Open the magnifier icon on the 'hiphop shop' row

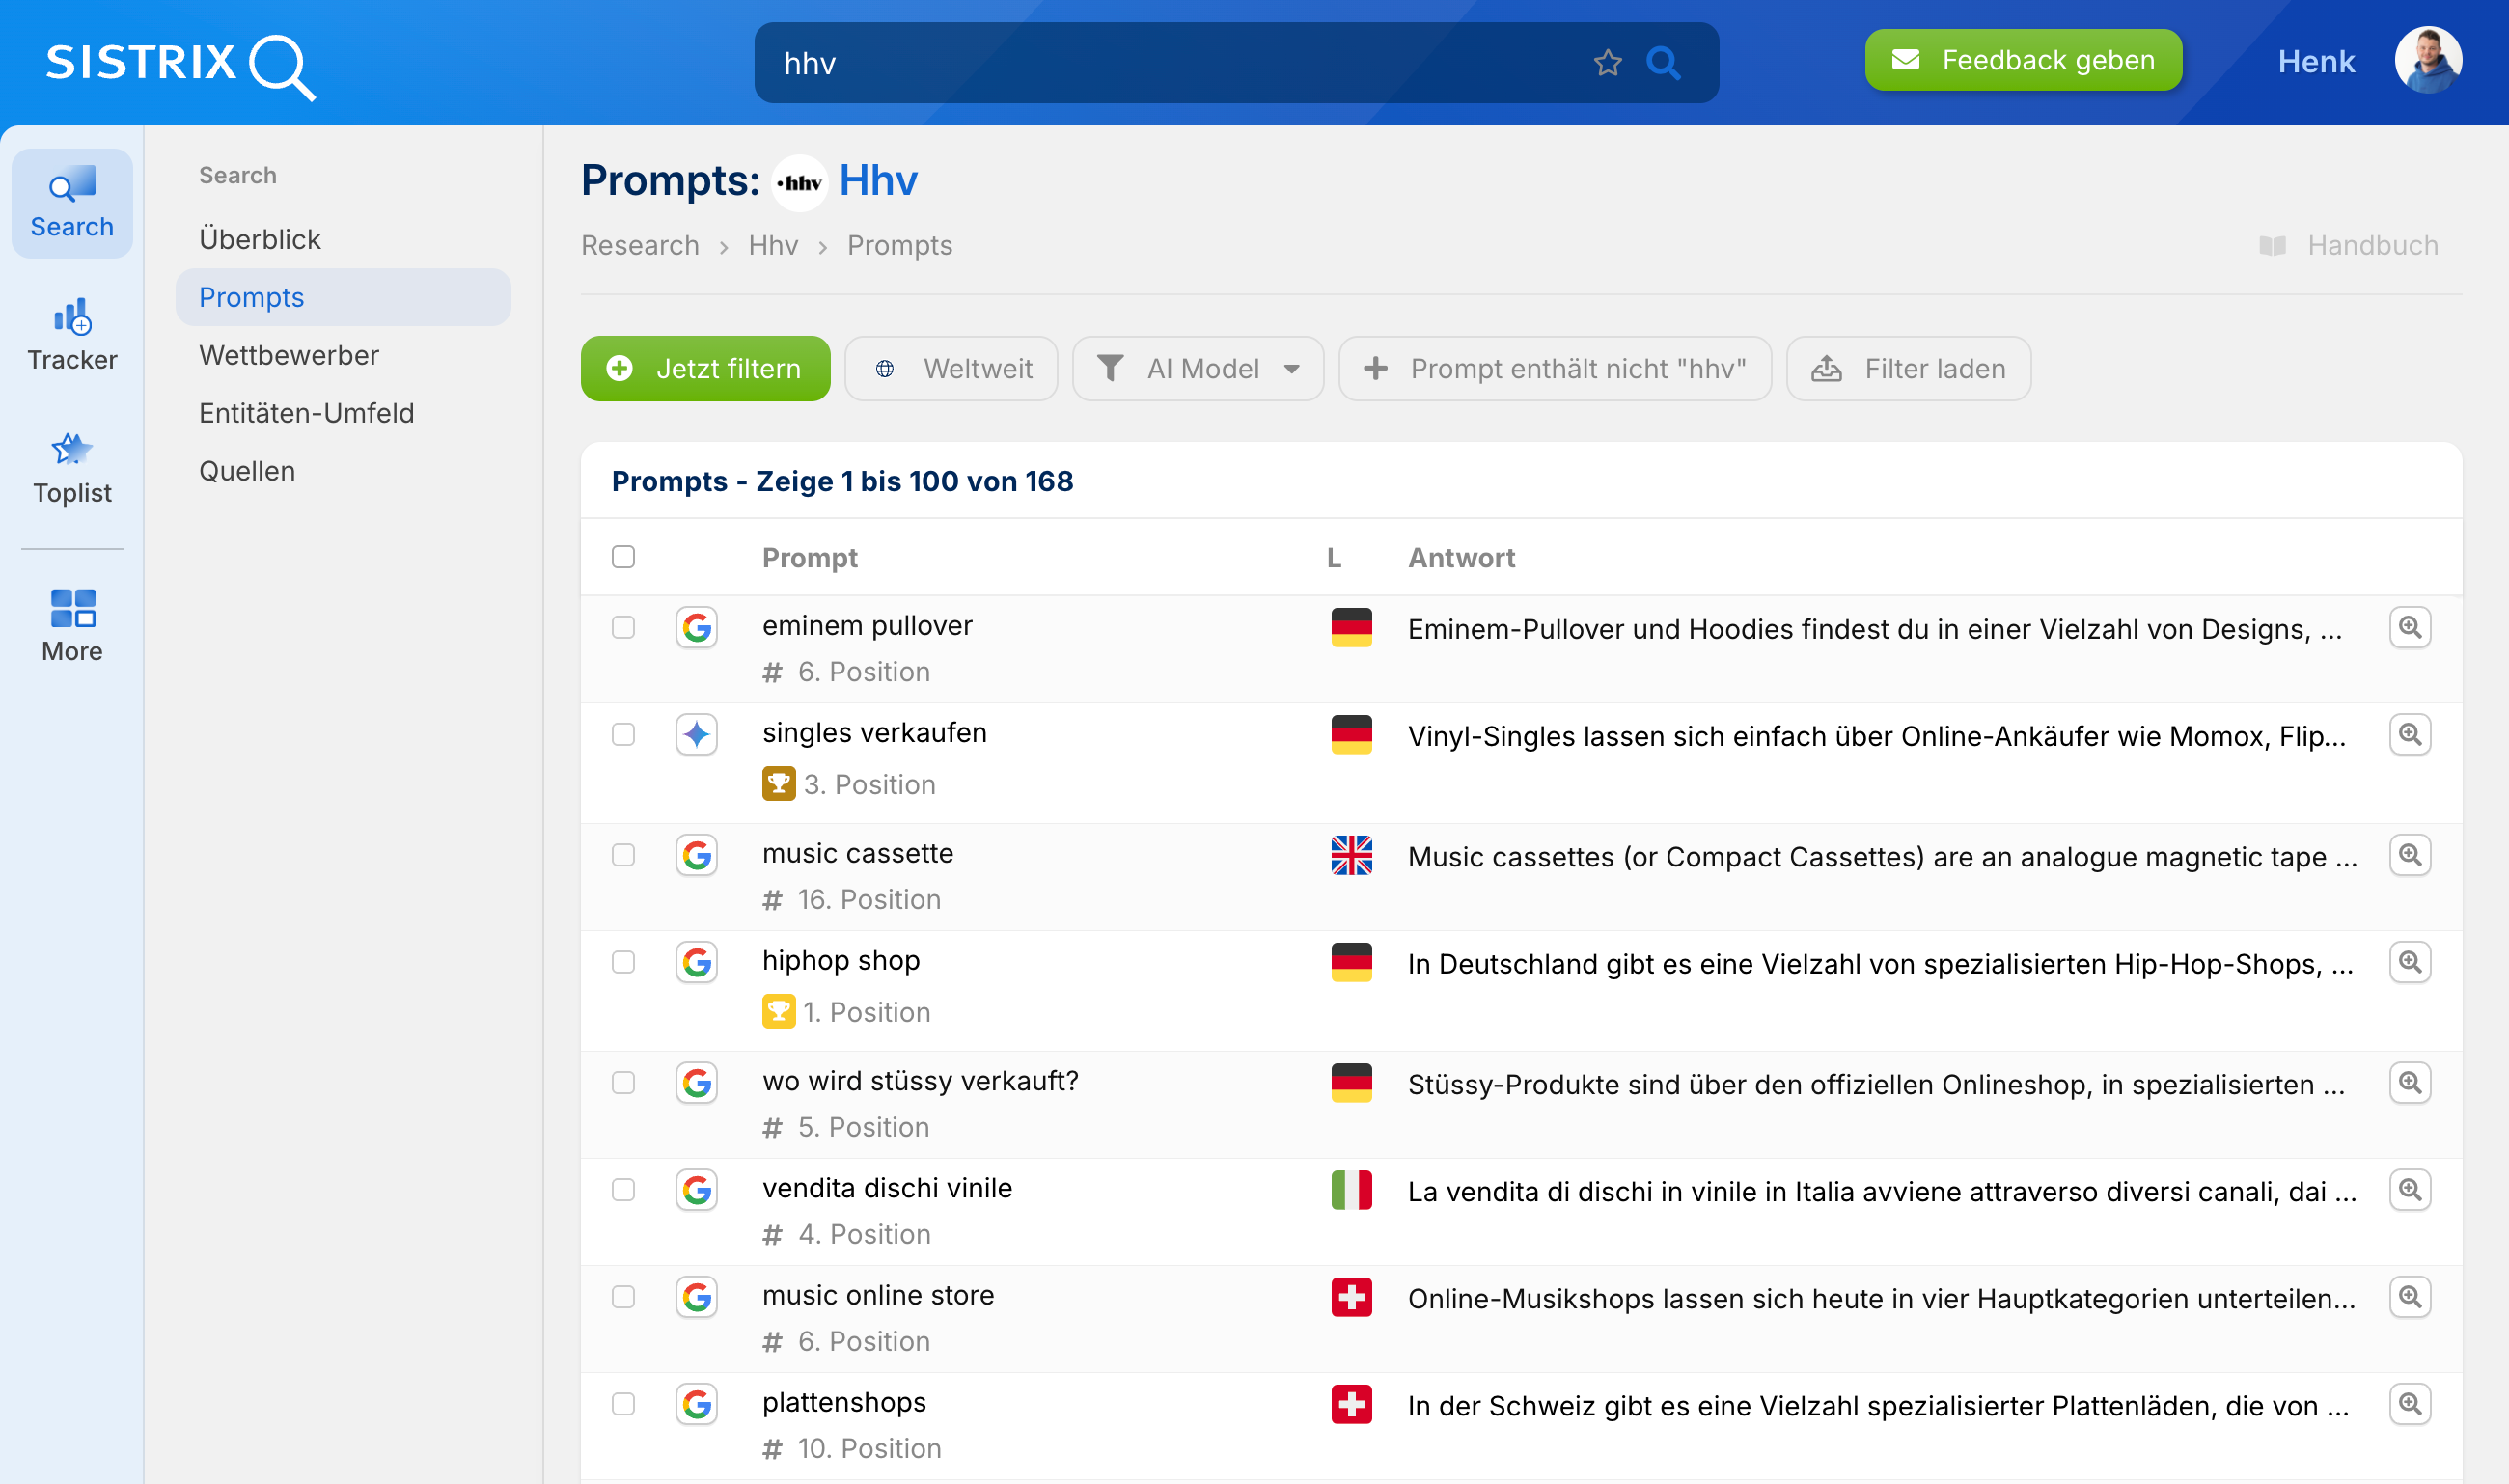pyautogui.click(x=2411, y=962)
